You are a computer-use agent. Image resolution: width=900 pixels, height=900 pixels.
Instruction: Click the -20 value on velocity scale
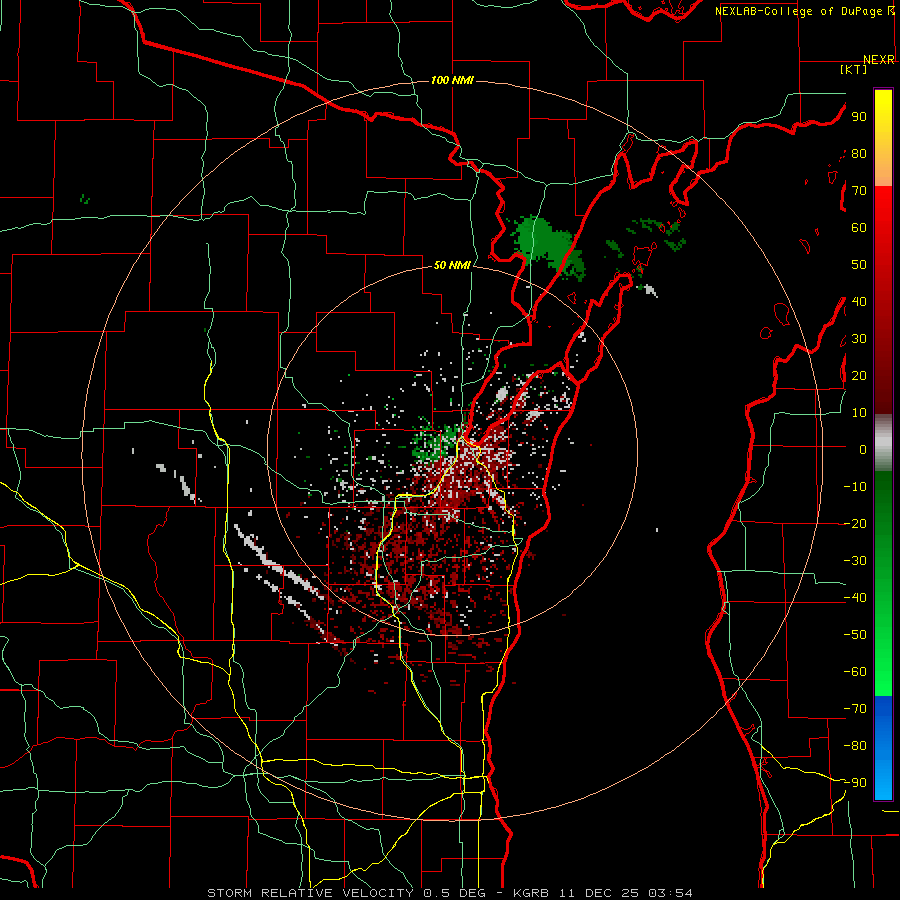pyautogui.click(x=855, y=523)
